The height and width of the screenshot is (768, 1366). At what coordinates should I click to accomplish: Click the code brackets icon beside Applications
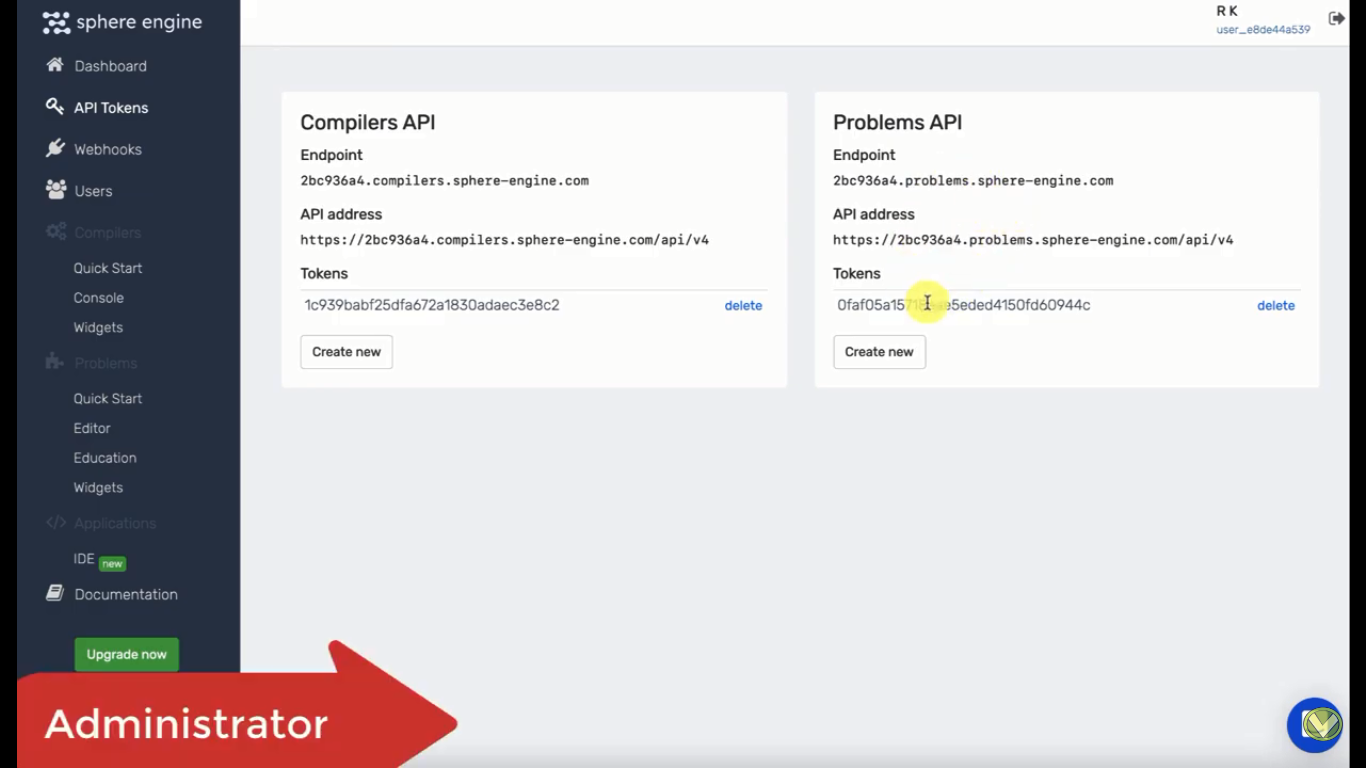pyautogui.click(x=56, y=523)
